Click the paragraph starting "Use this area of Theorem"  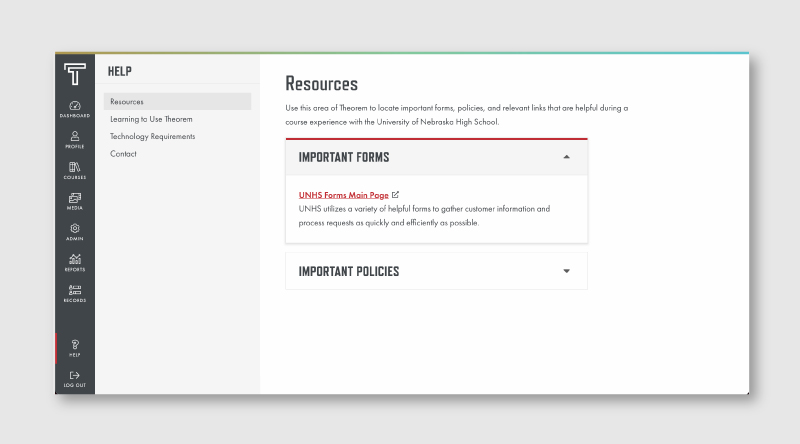[457, 115]
